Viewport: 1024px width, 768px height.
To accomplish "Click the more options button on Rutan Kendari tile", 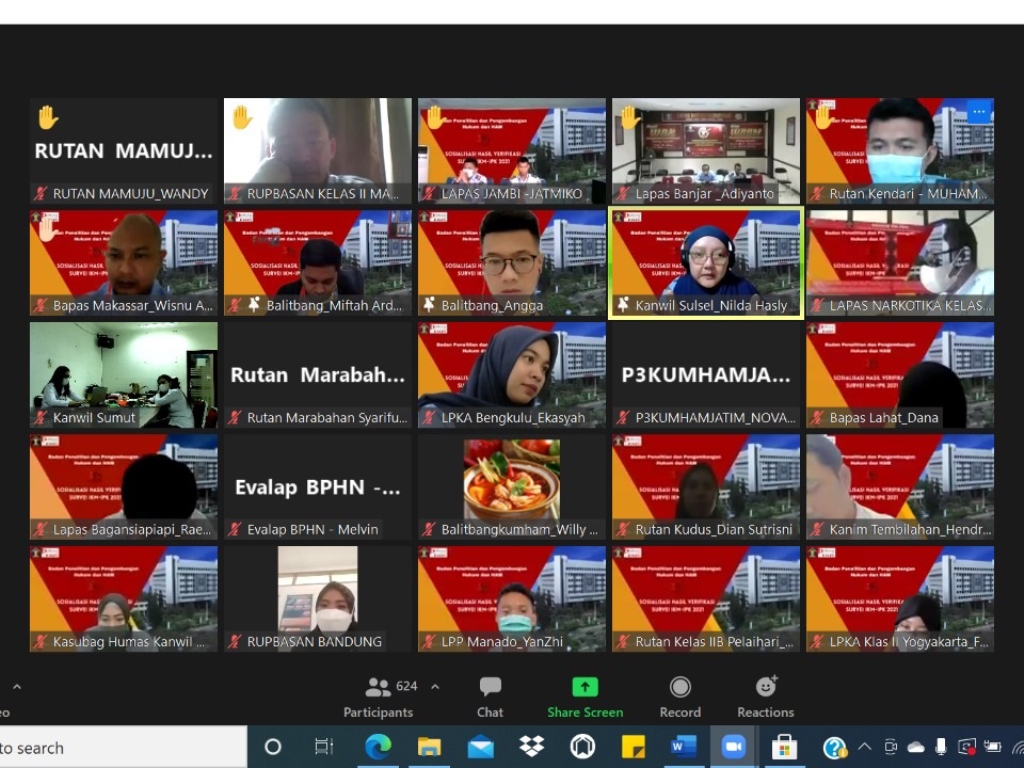I will tap(979, 112).
